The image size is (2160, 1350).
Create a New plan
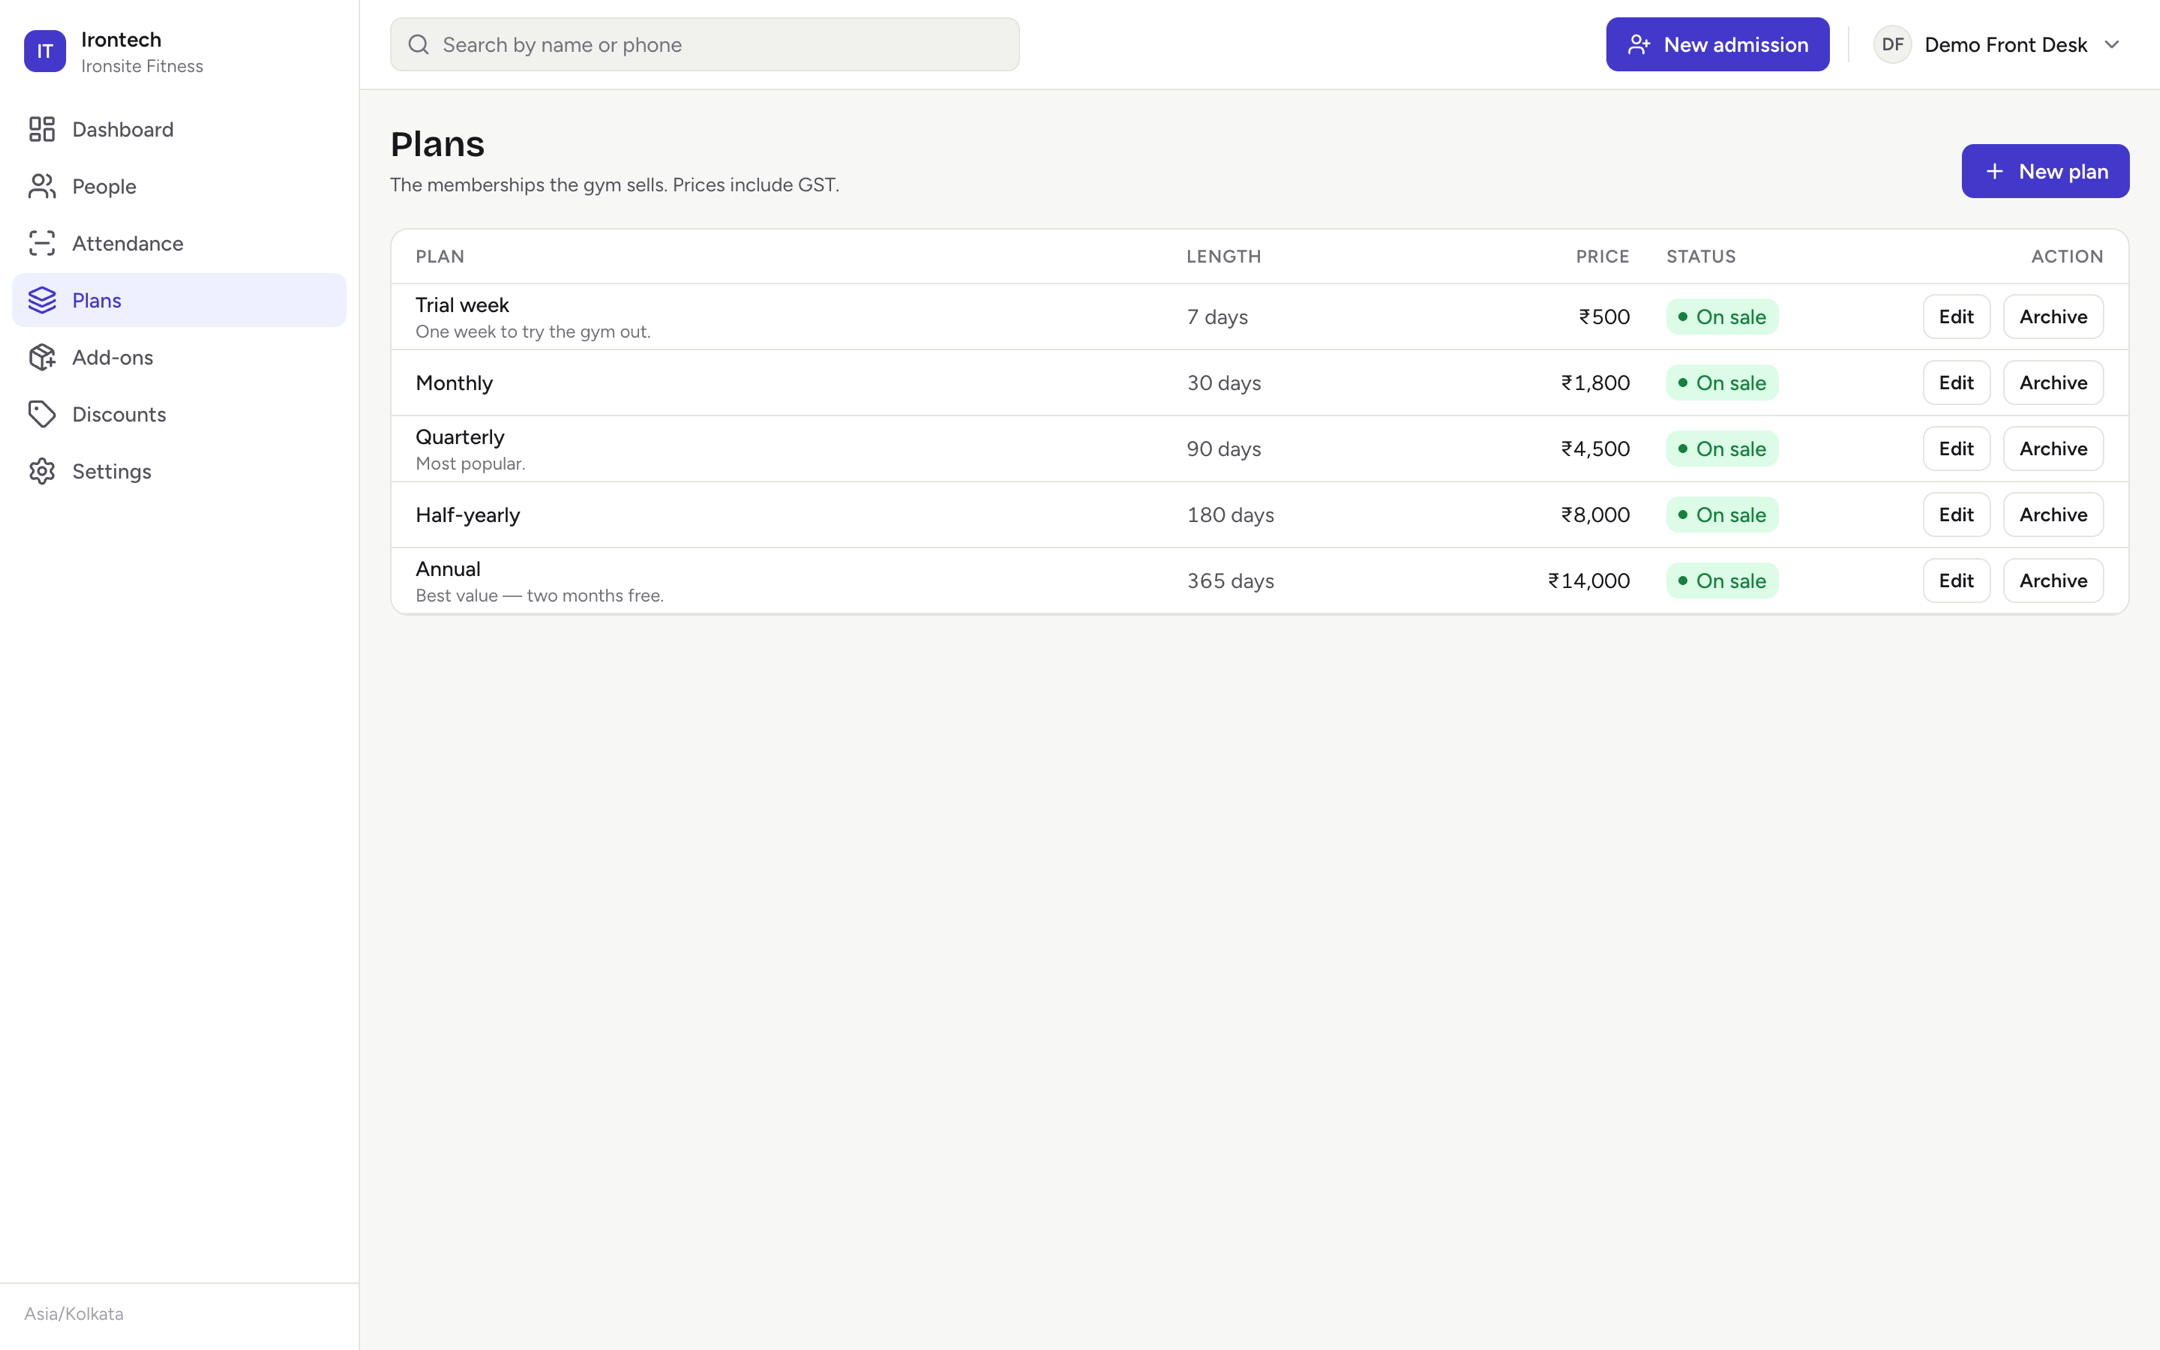(2045, 171)
